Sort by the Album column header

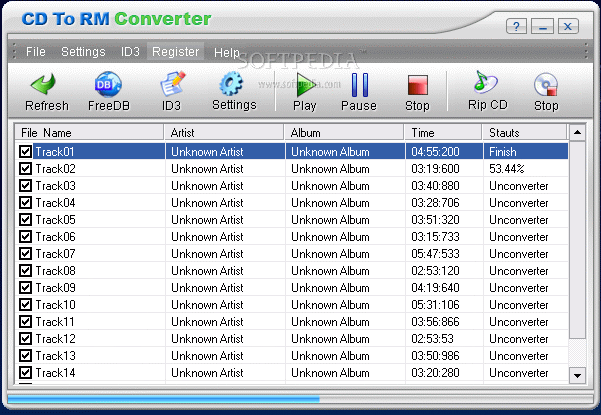[344, 133]
